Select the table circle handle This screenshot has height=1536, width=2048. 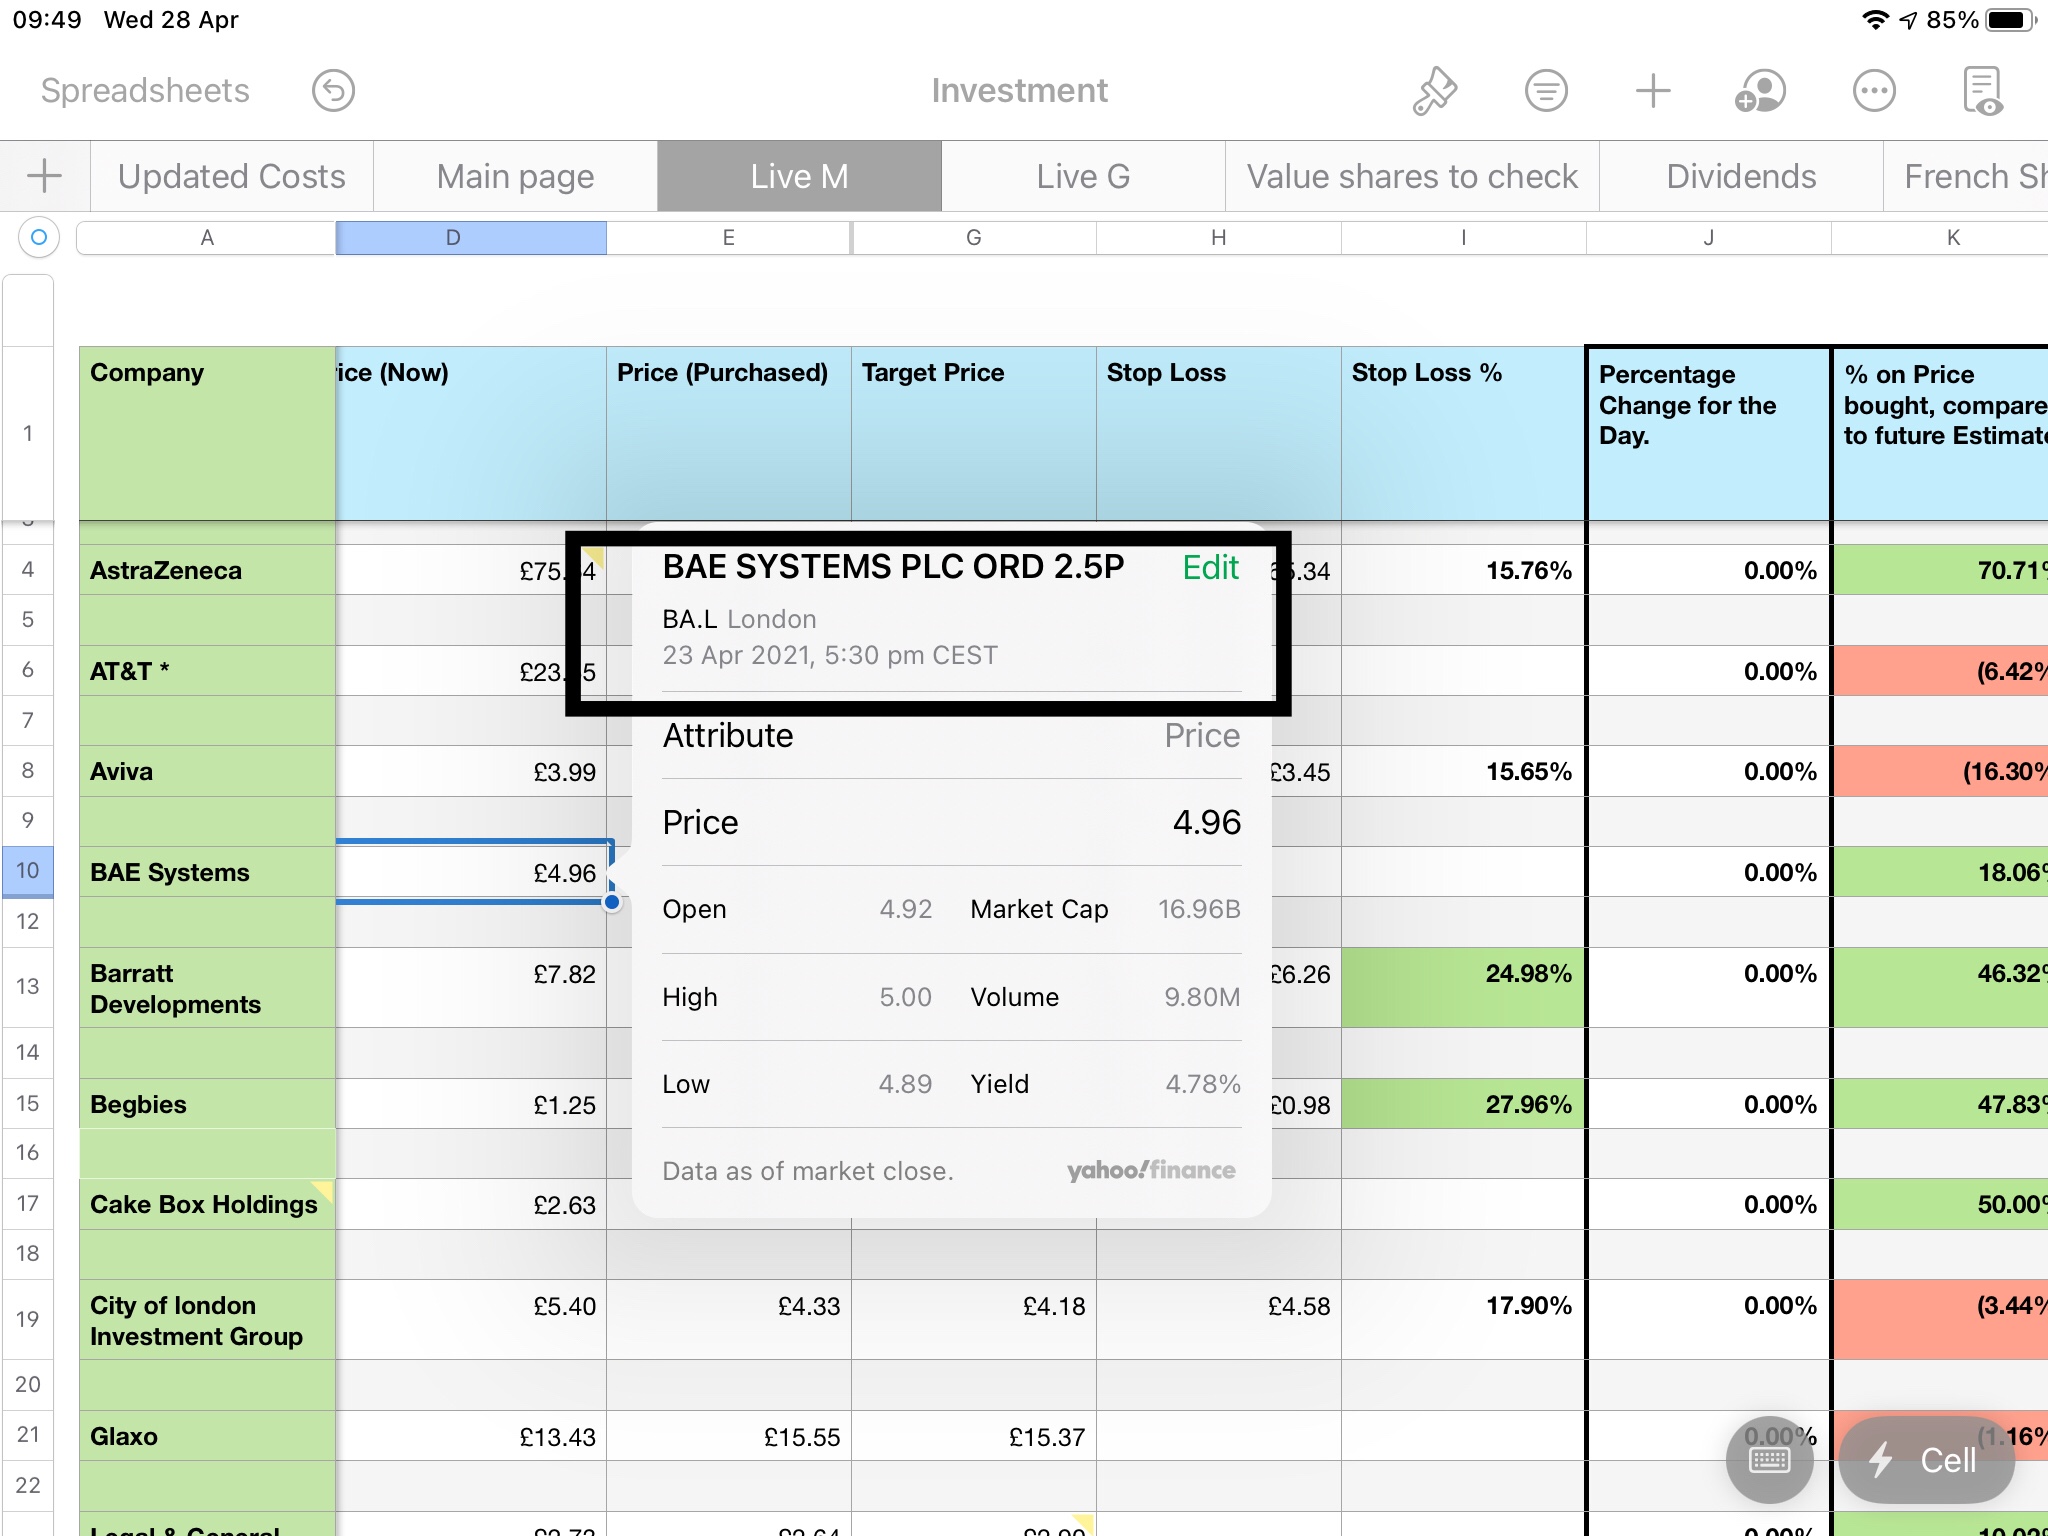39,237
